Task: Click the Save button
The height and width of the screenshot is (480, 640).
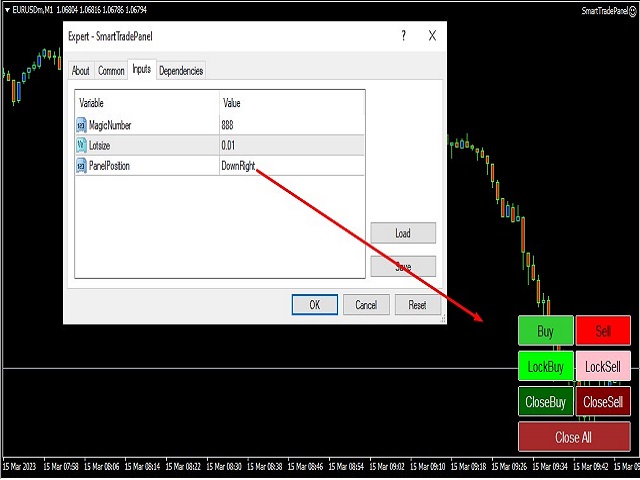Action: [403, 267]
